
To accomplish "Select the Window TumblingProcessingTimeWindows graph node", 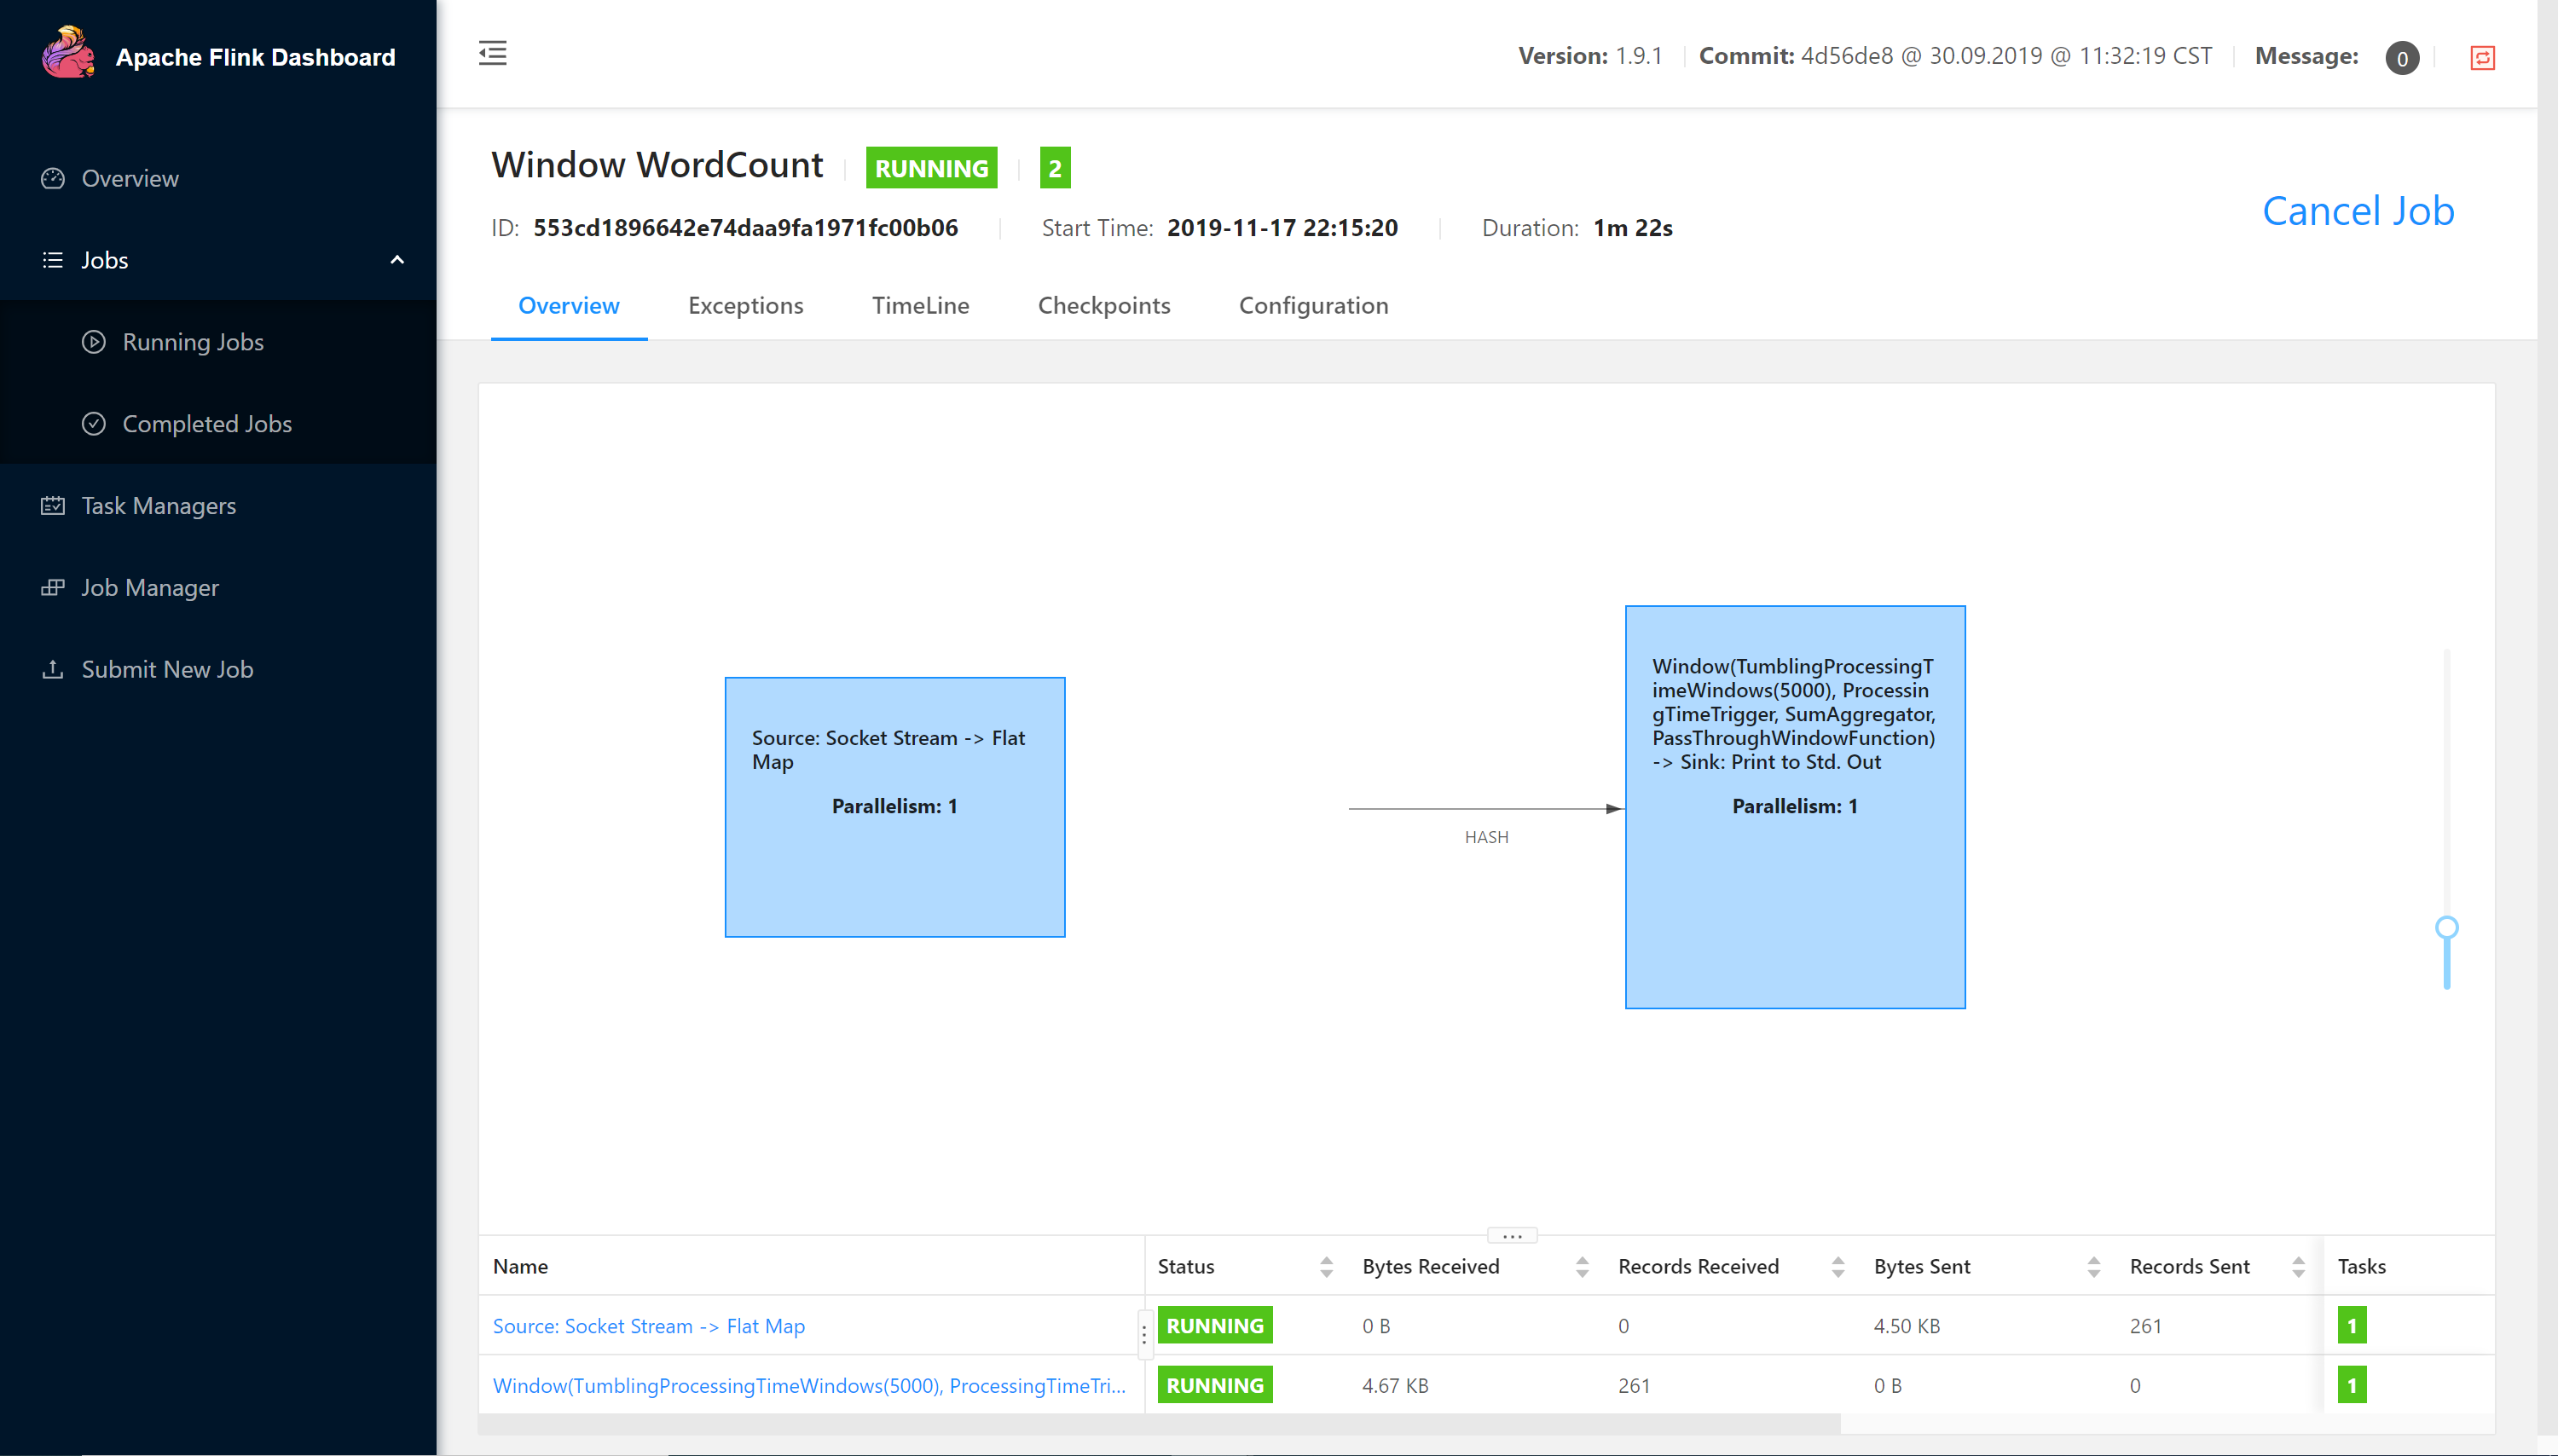I will (1794, 806).
